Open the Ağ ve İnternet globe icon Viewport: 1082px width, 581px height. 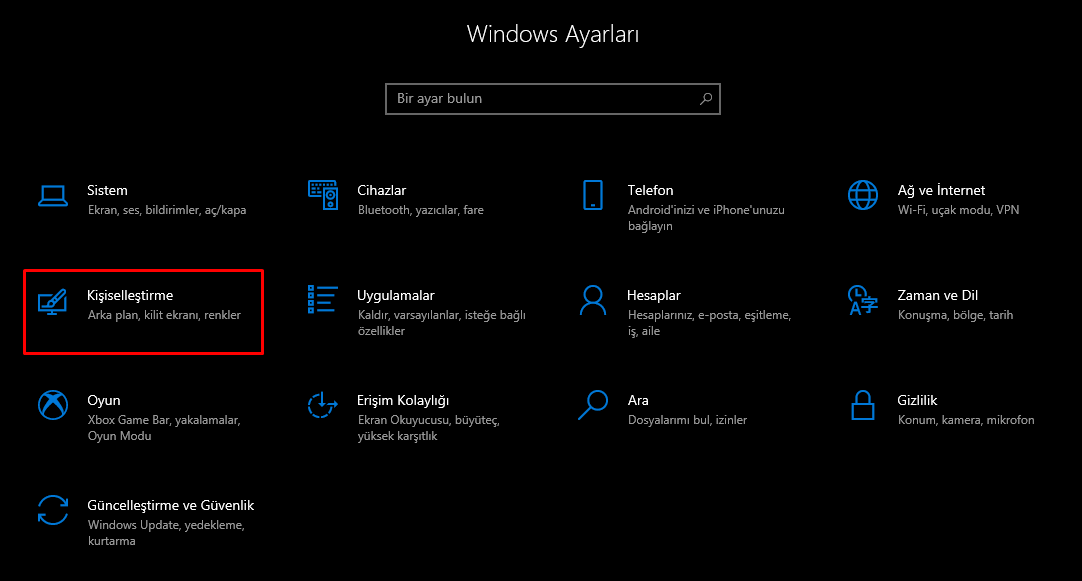(863, 195)
